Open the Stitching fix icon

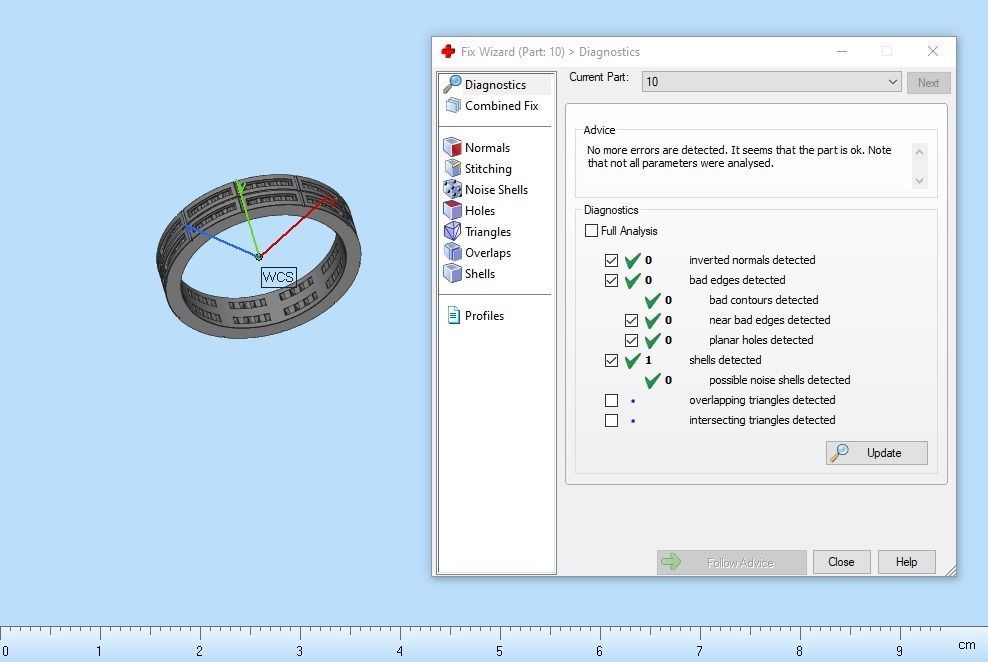click(452, 168)
